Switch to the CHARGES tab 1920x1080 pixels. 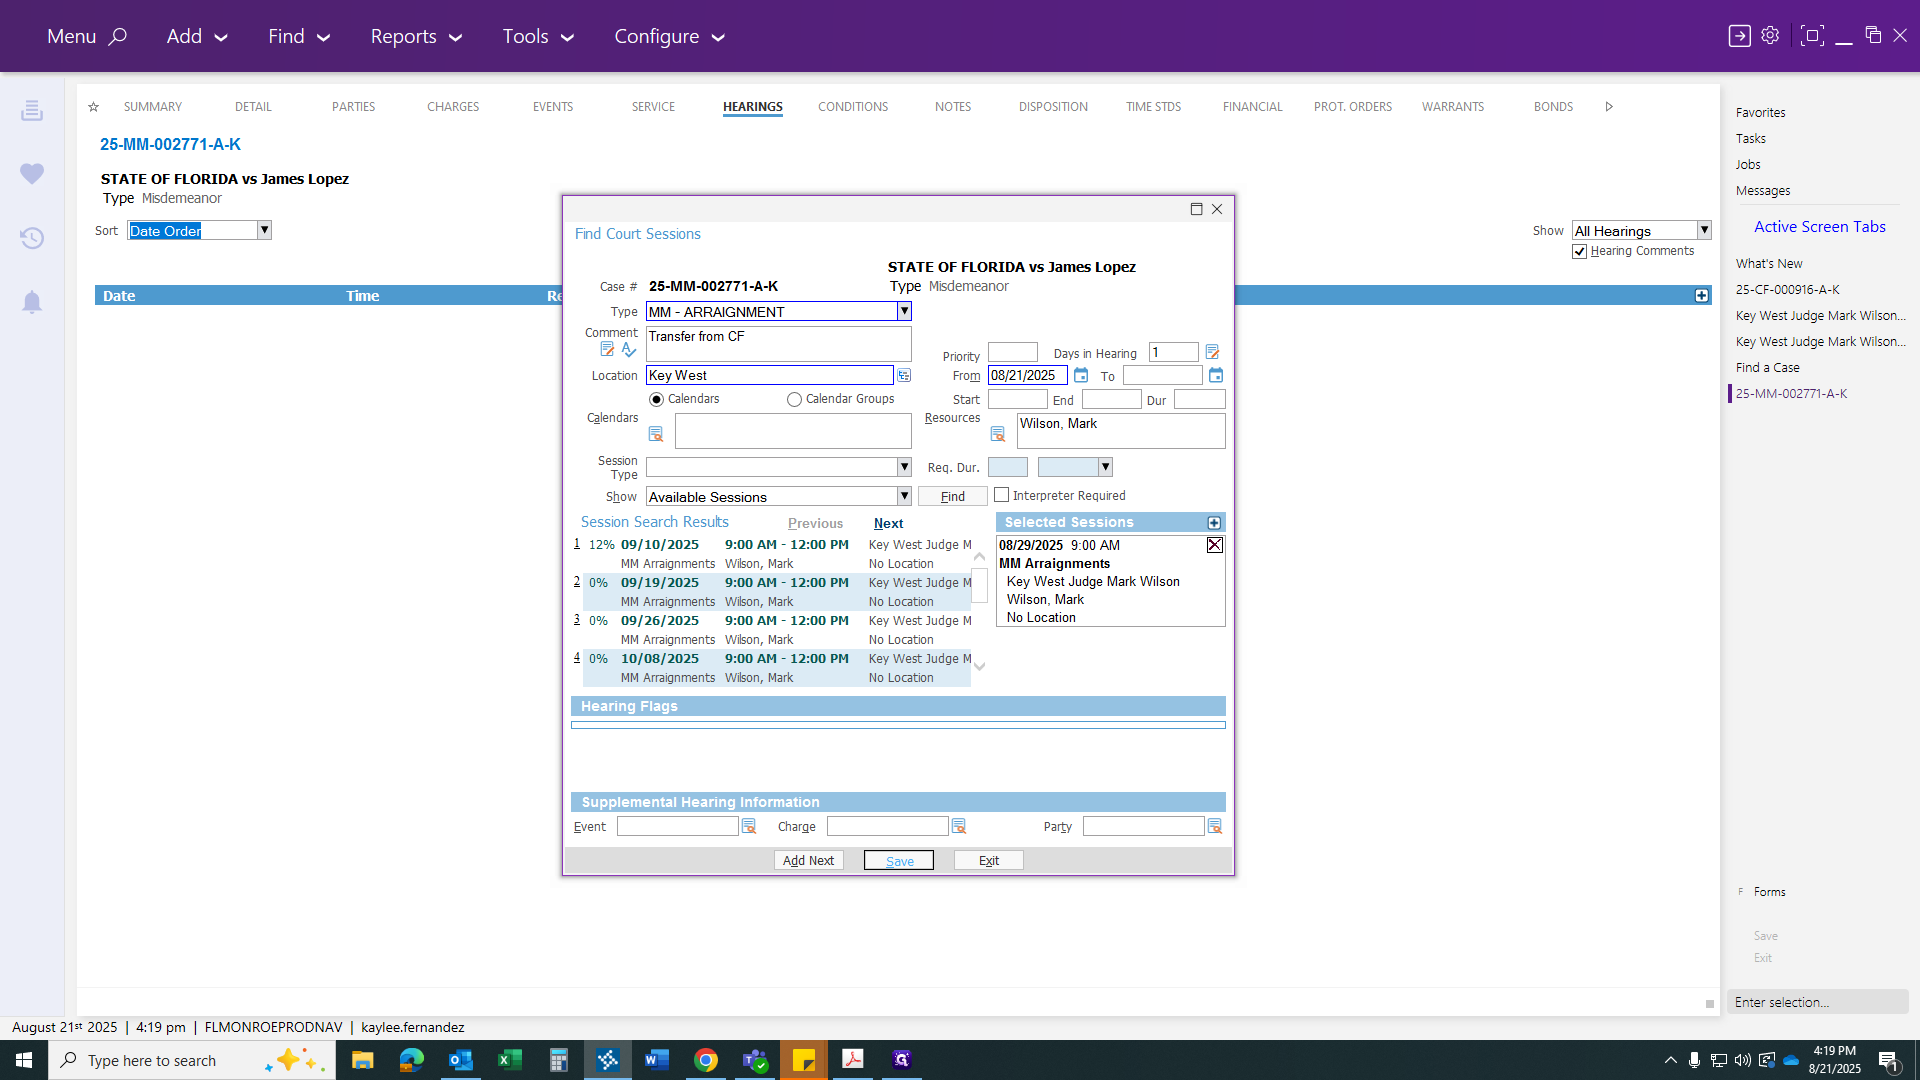point(453,107)
